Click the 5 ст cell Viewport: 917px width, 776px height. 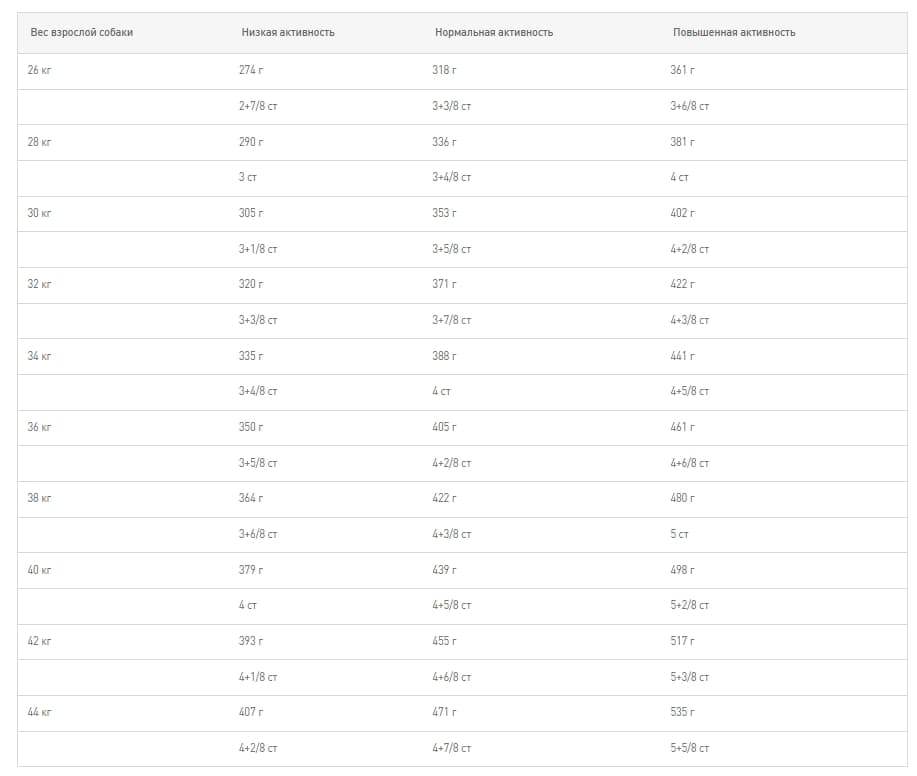pos(679,534)
